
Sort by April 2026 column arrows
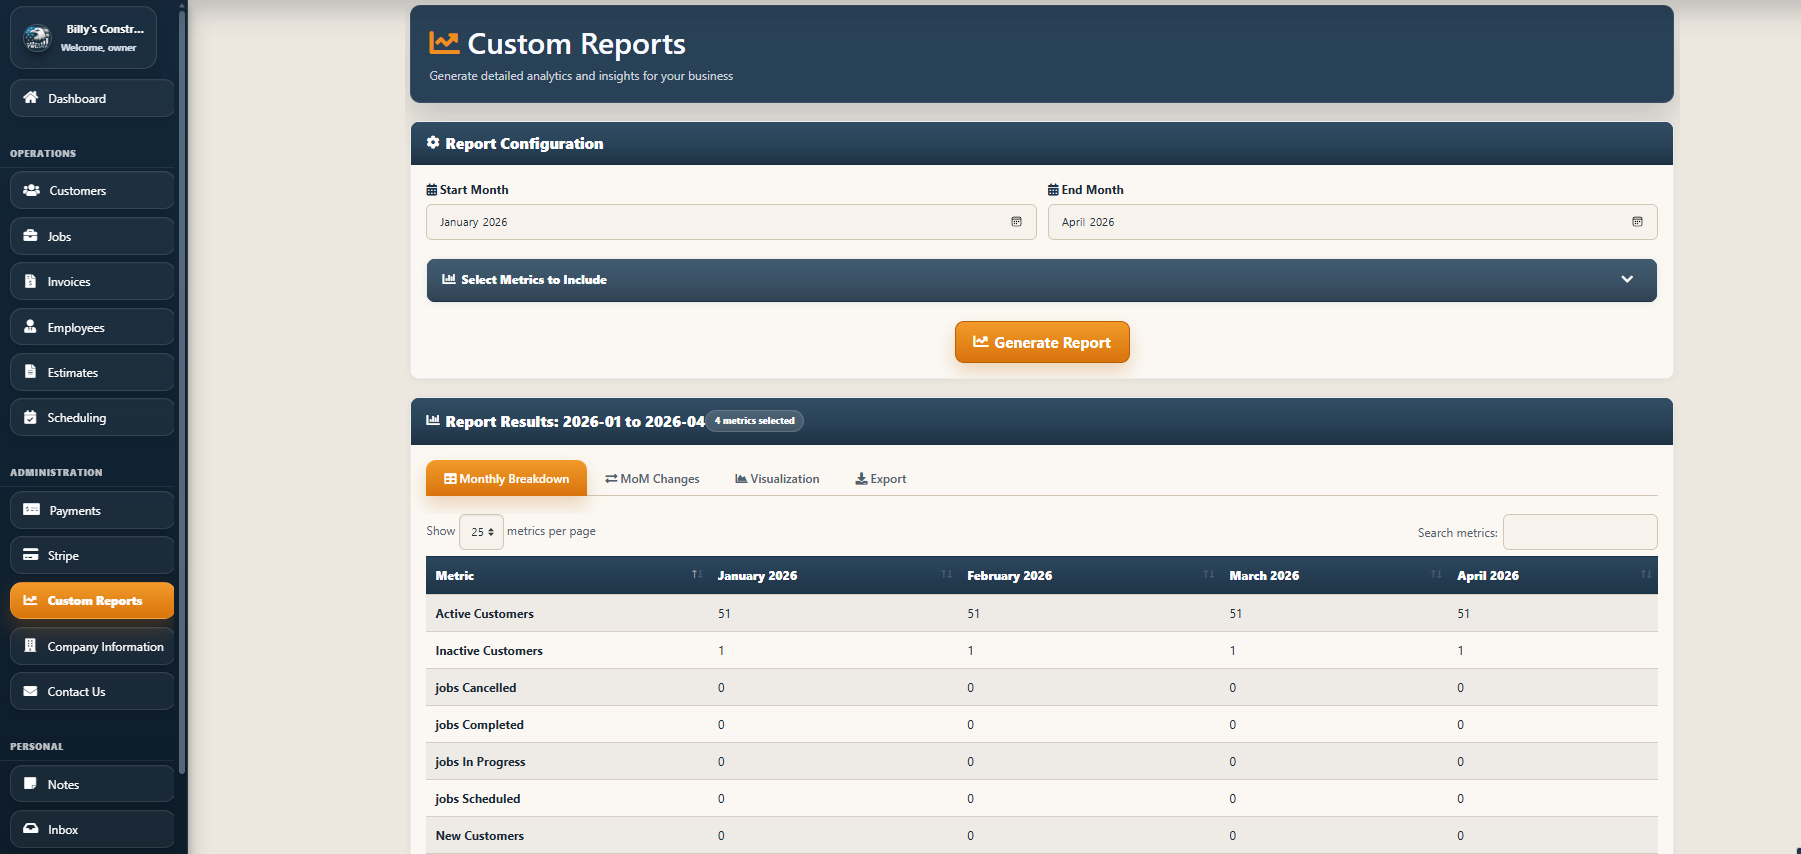(x=1646, y=574)
